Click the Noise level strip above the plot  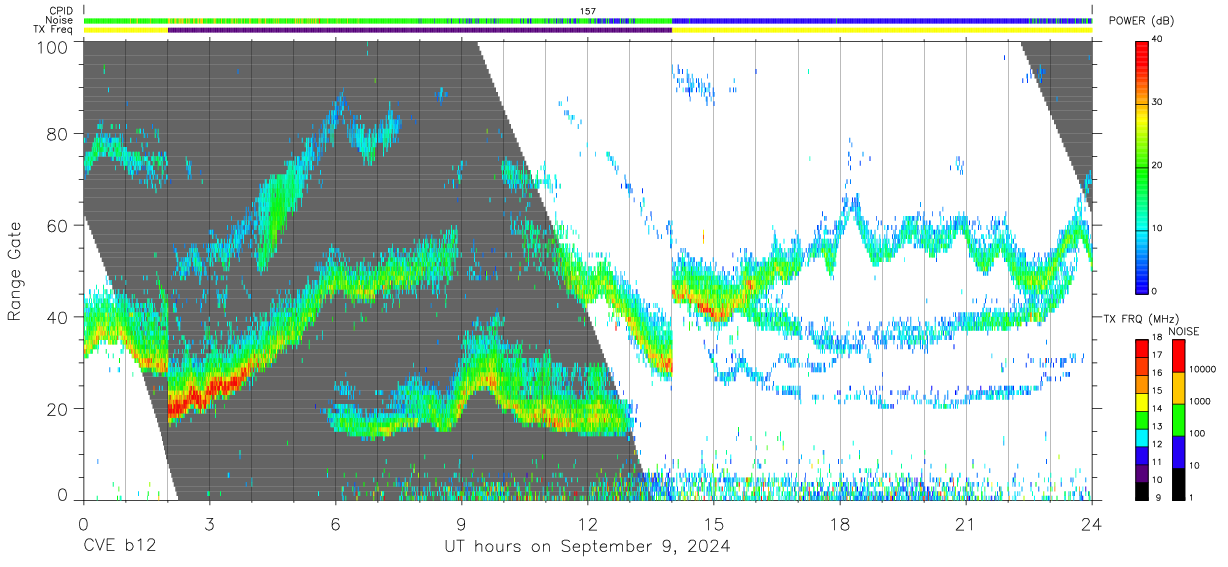pyautogui.click(x=587, y=20)
